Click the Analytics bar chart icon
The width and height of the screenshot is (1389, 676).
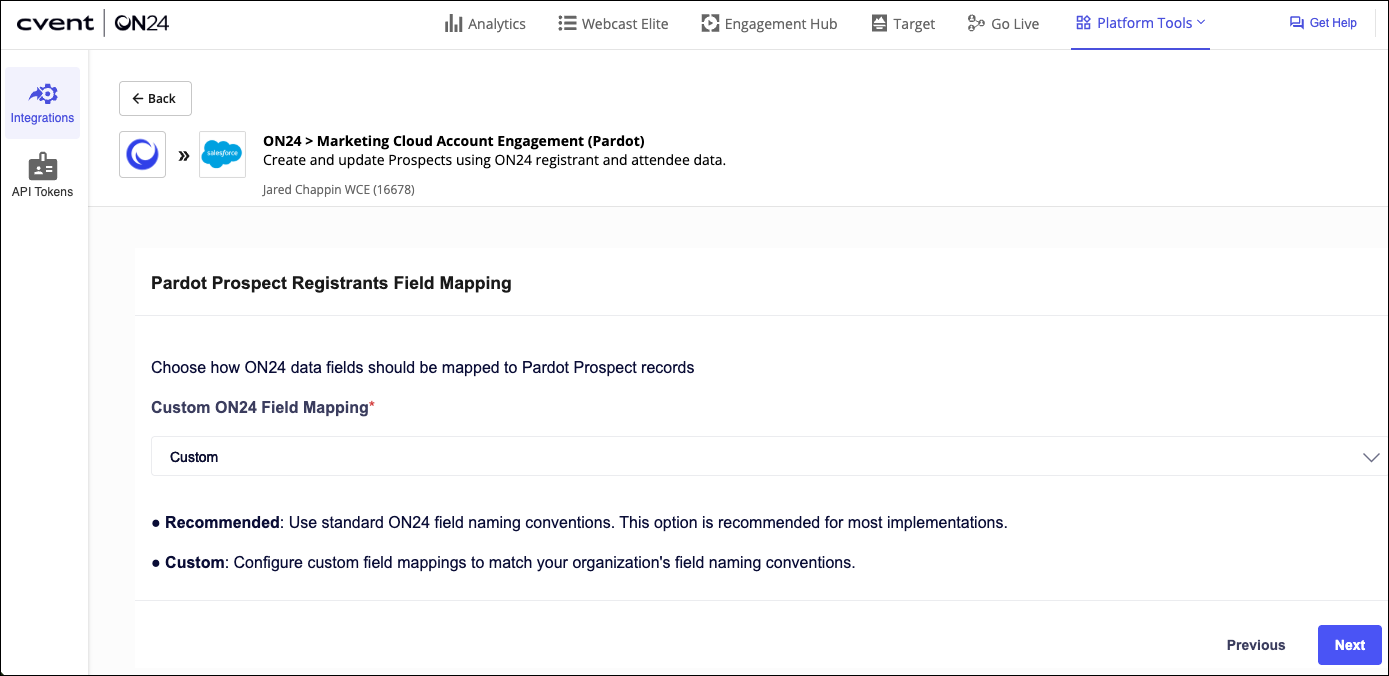click(x=453, y=23)
